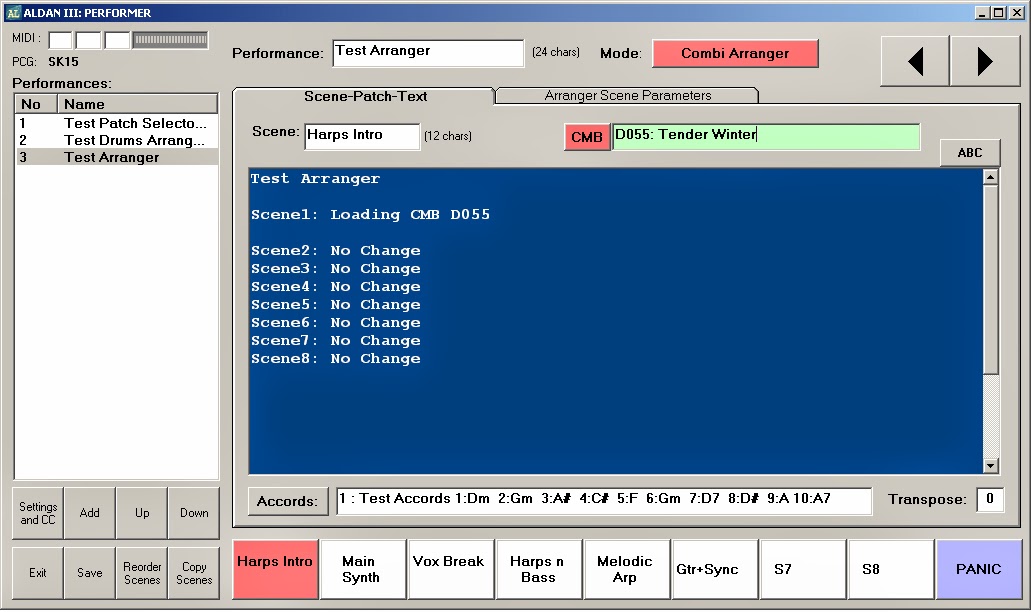This screenshot has width=1031, height=612.
Task: Activate the S8 scene button
Action: point(891,569)
